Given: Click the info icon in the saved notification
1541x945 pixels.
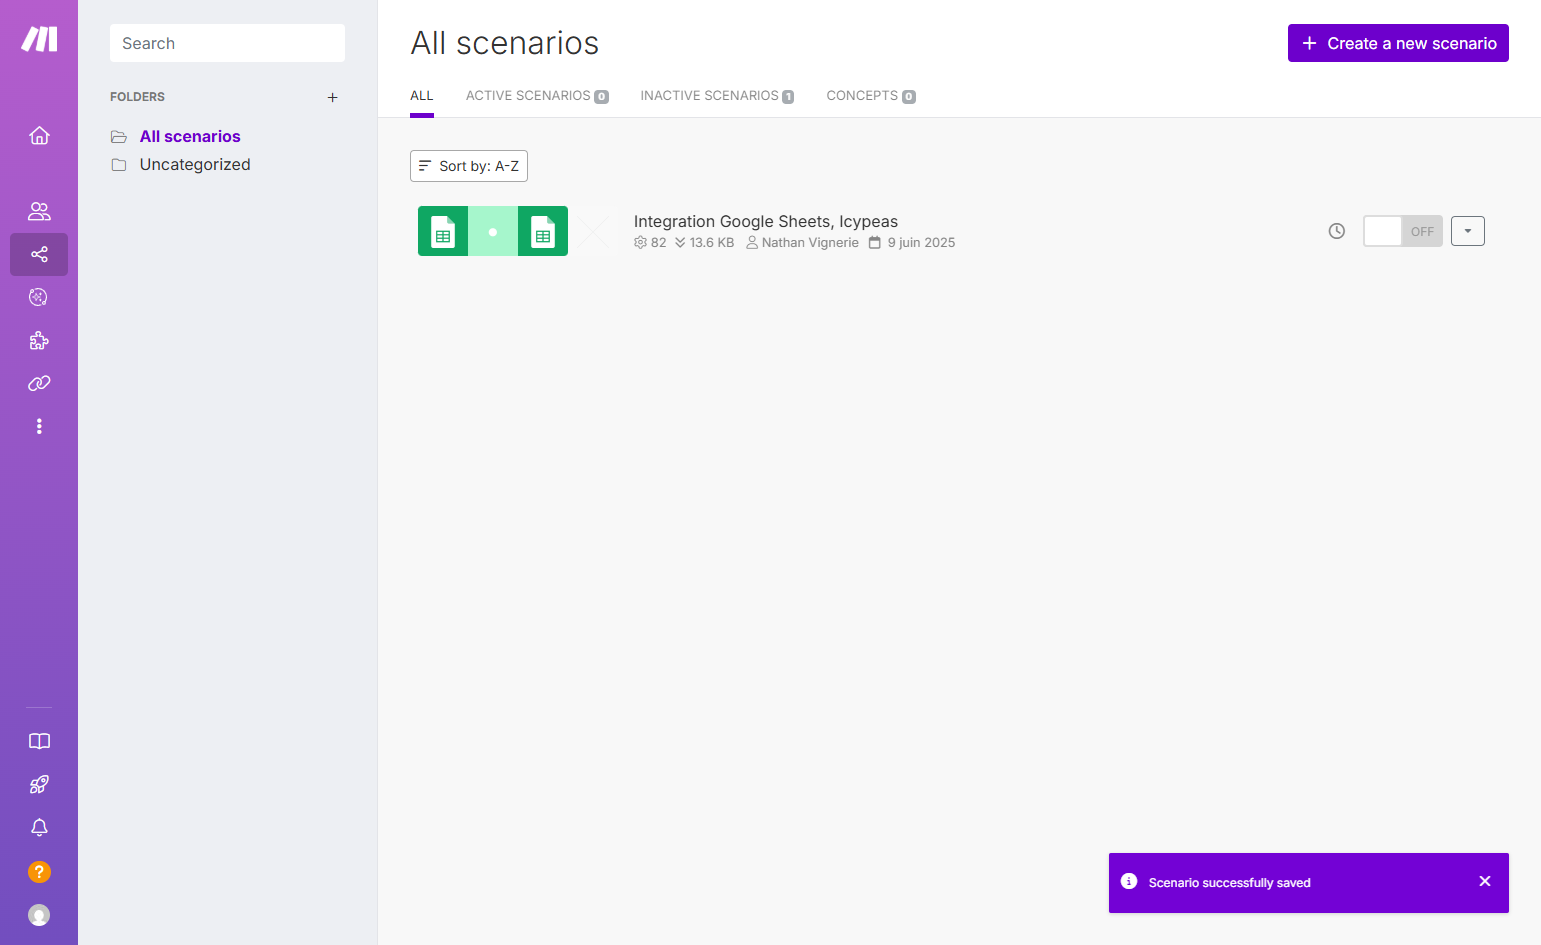Looking at the screenshot, I should [x=1129, y=882].
